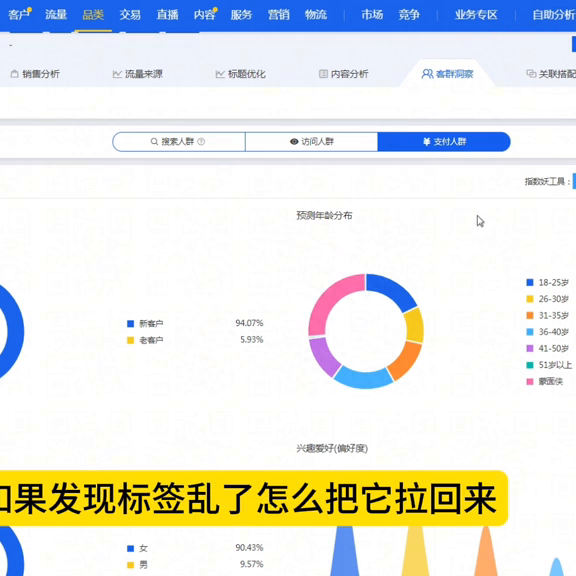Open the 业务专区 top menu

(476, 15)
